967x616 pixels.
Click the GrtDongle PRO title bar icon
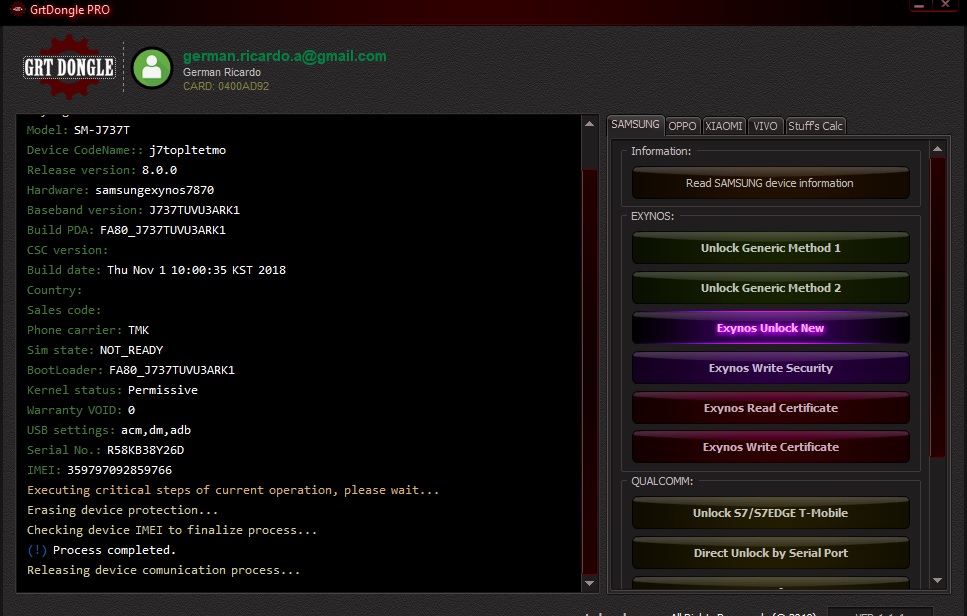[x=18, y=9]
